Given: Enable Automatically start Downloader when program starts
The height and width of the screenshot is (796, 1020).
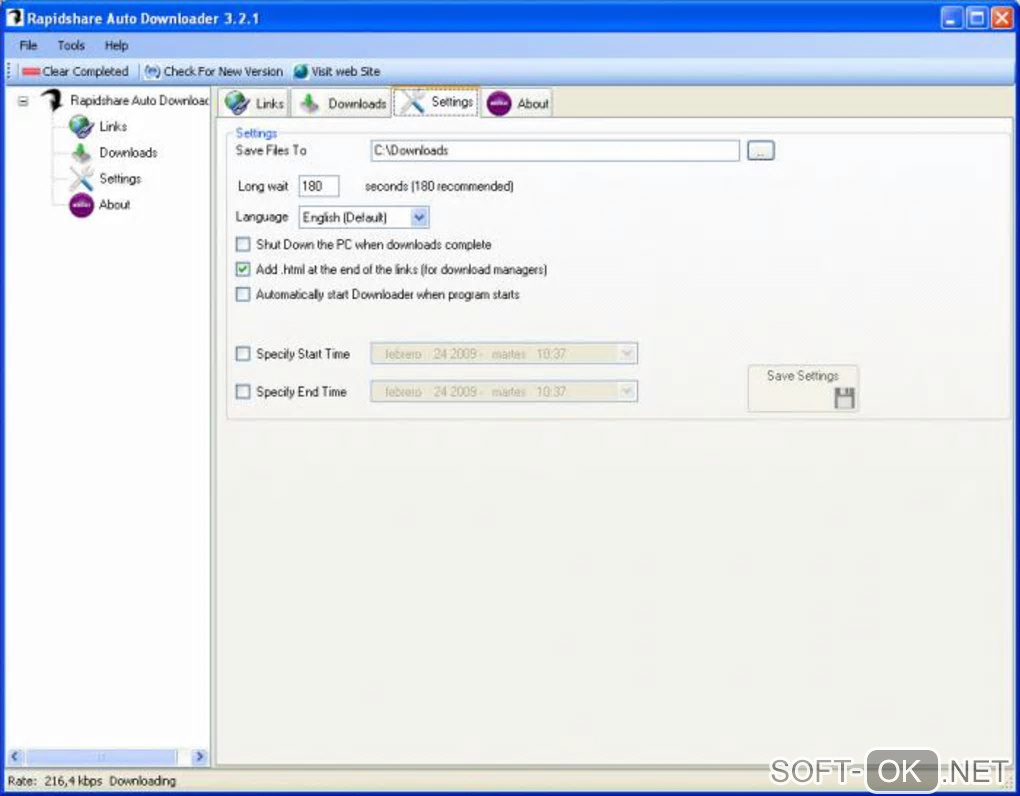Looking at the screenshot, I should point(243,295).
